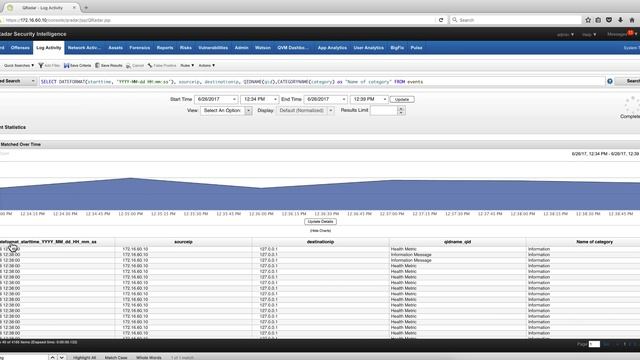Switch to the Watson tab
Image resolution: width=640 pixels, height=360 pixels.
263,48
